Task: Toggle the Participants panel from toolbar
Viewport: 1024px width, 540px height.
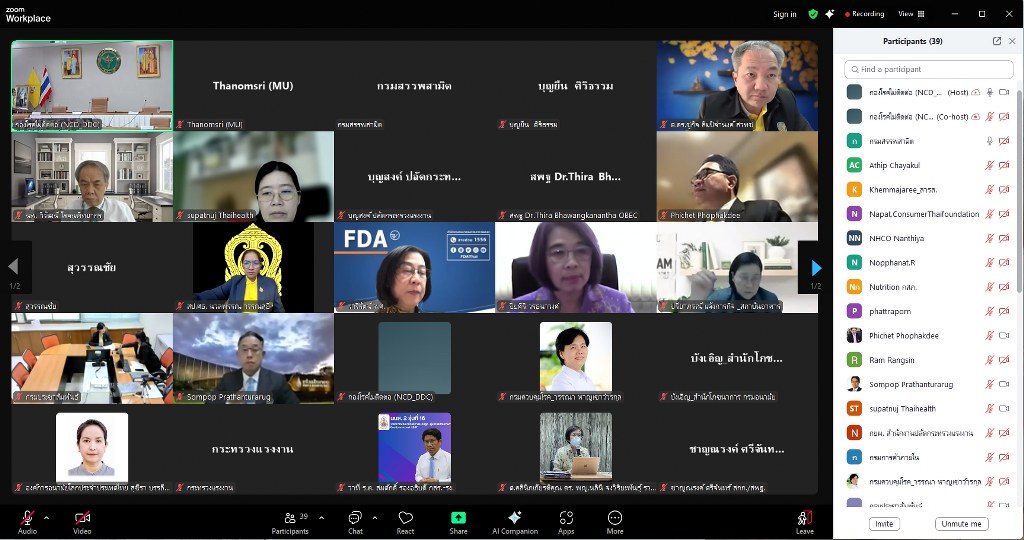Action: 290,522
